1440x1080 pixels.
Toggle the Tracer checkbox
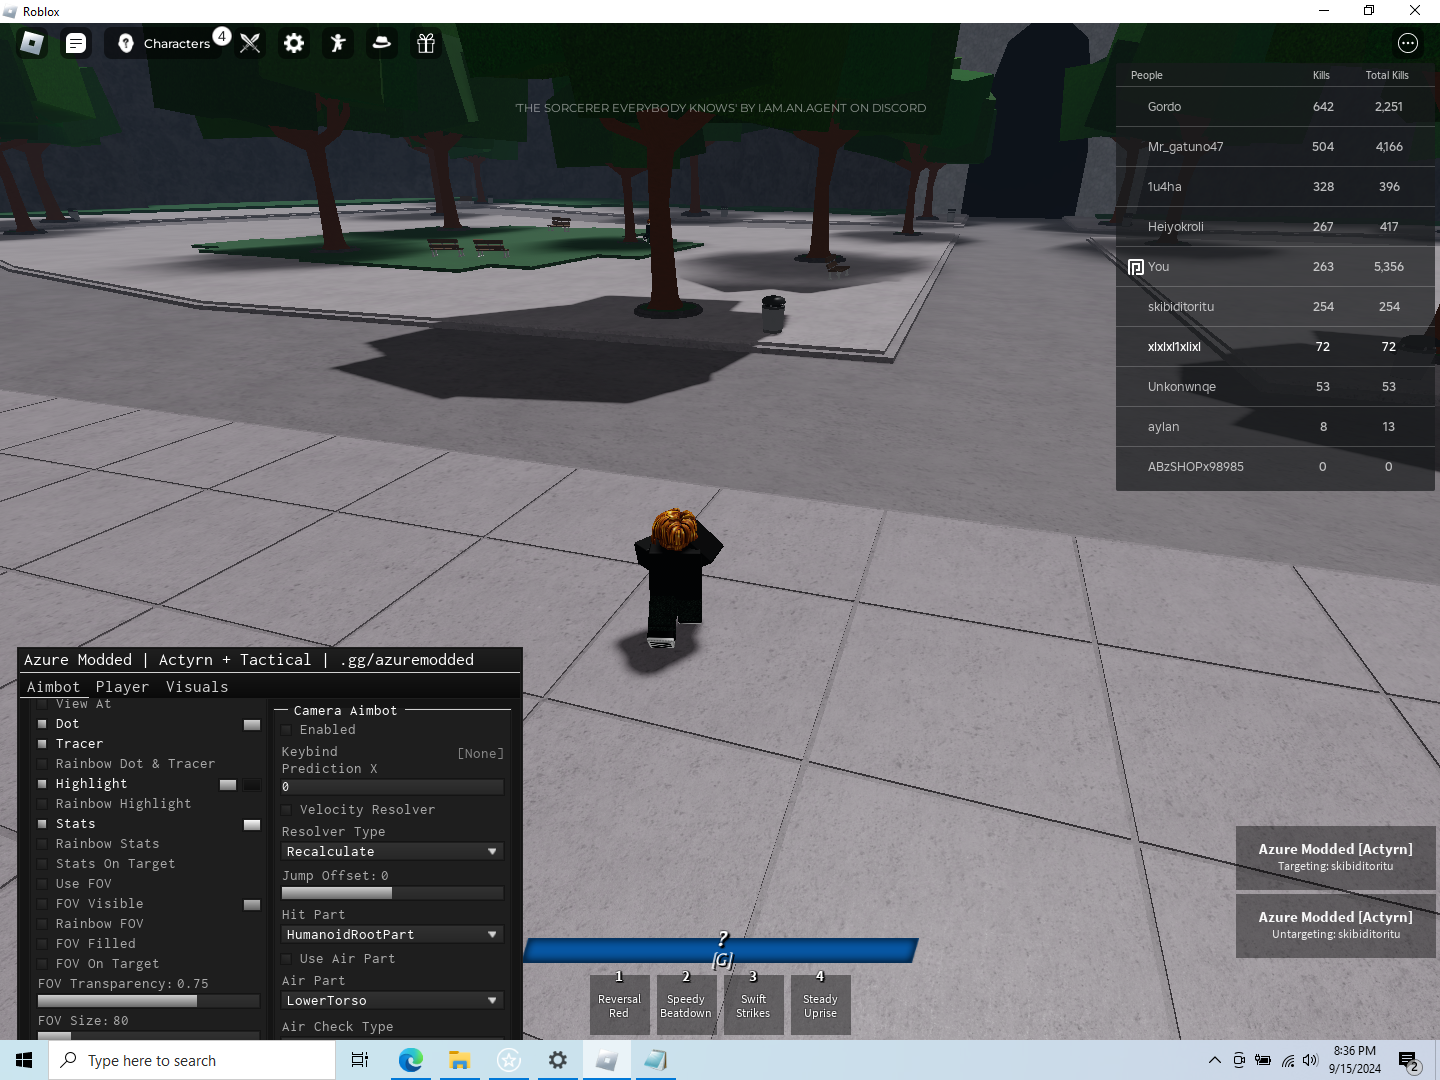[x=42, y=743]
